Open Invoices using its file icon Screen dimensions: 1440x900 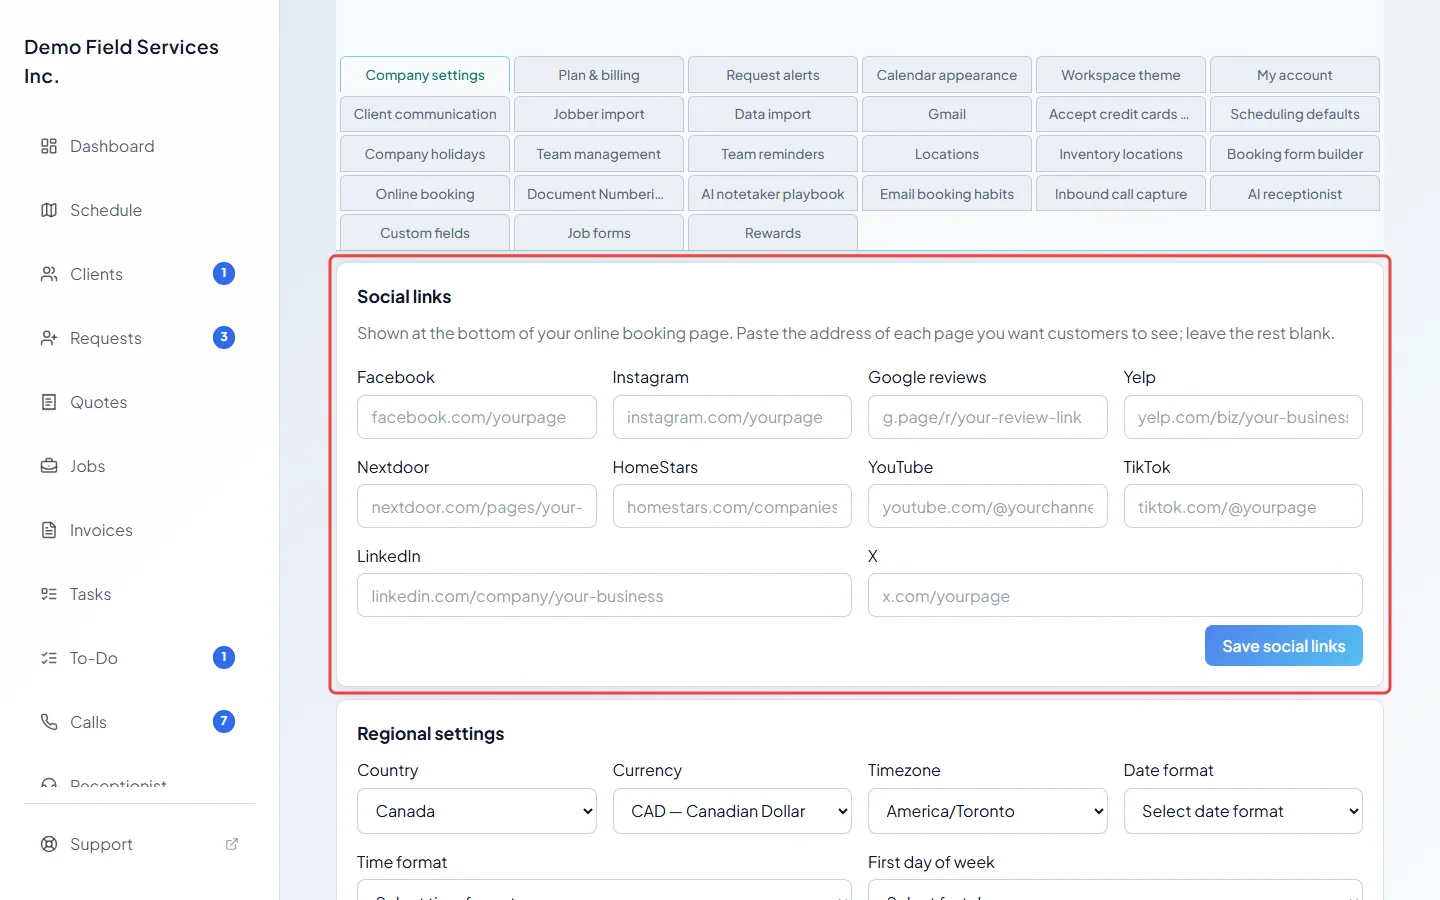tap(49, 530)
